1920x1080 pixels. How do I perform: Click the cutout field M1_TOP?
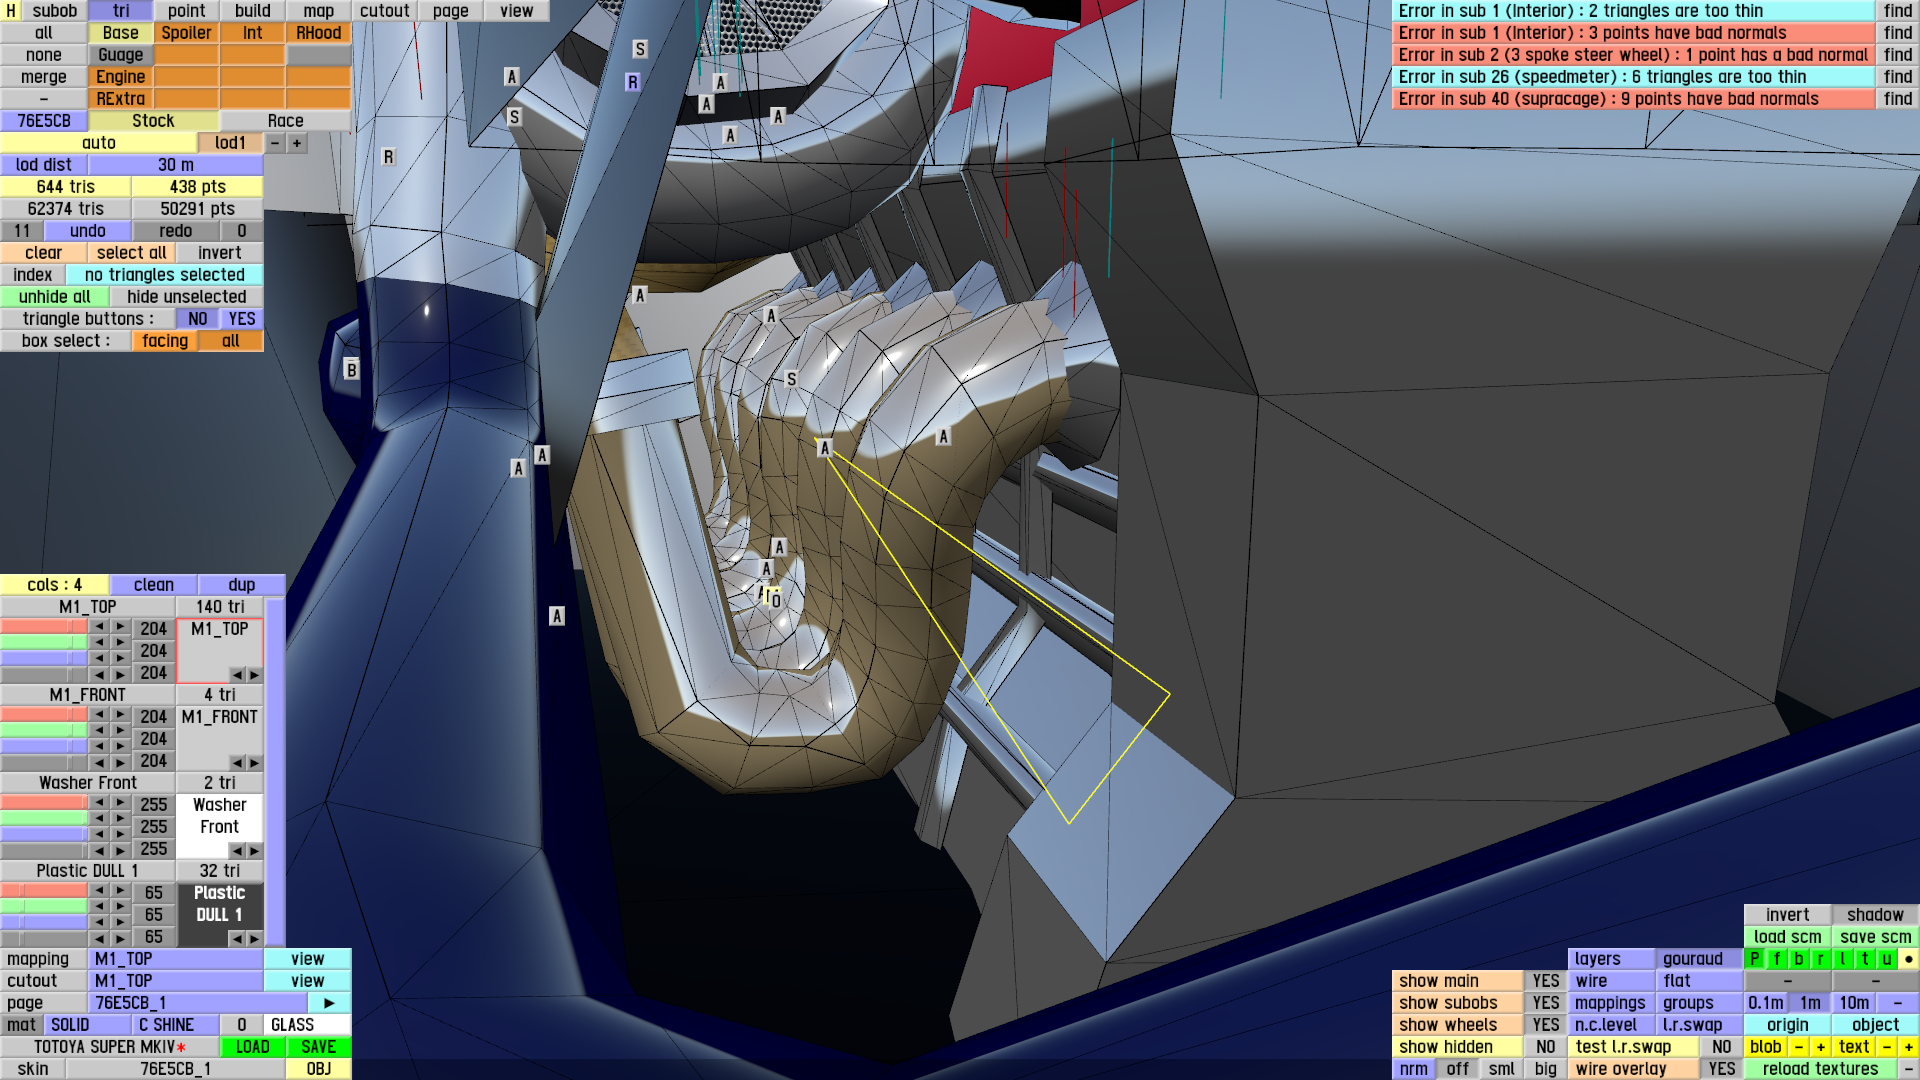(x=176, y=981)
